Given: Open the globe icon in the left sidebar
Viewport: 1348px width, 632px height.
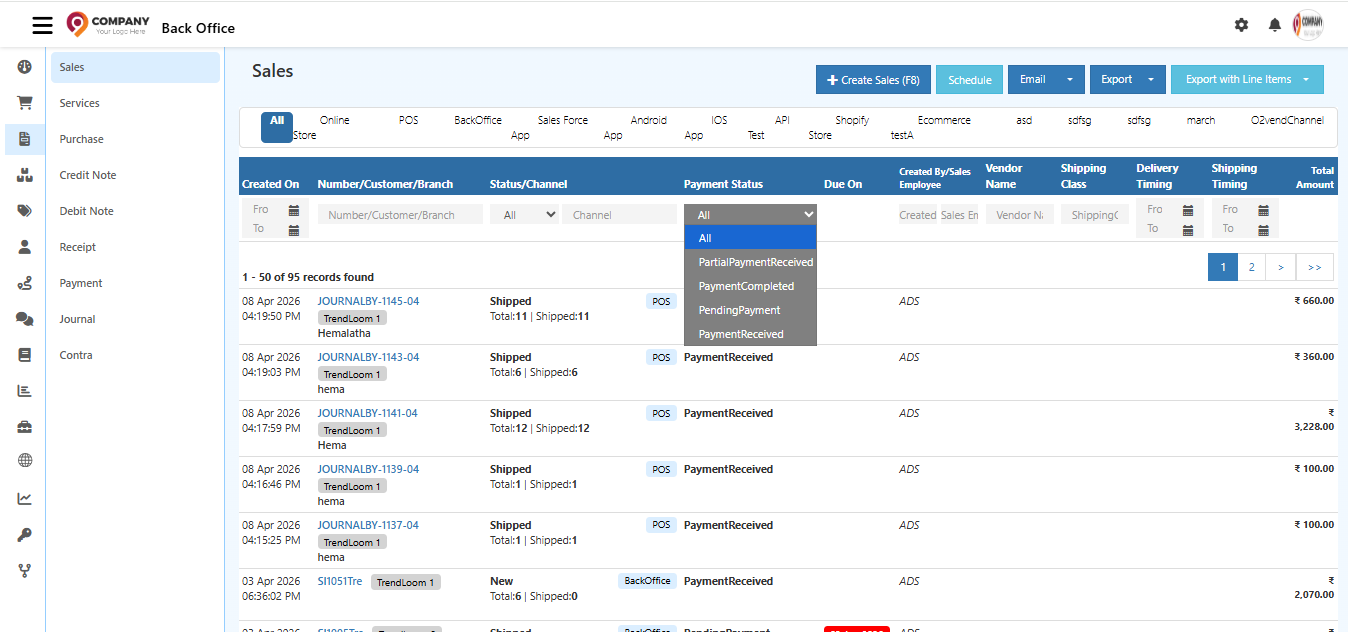Looking at the screenshot, I should (x=23, y=460).
